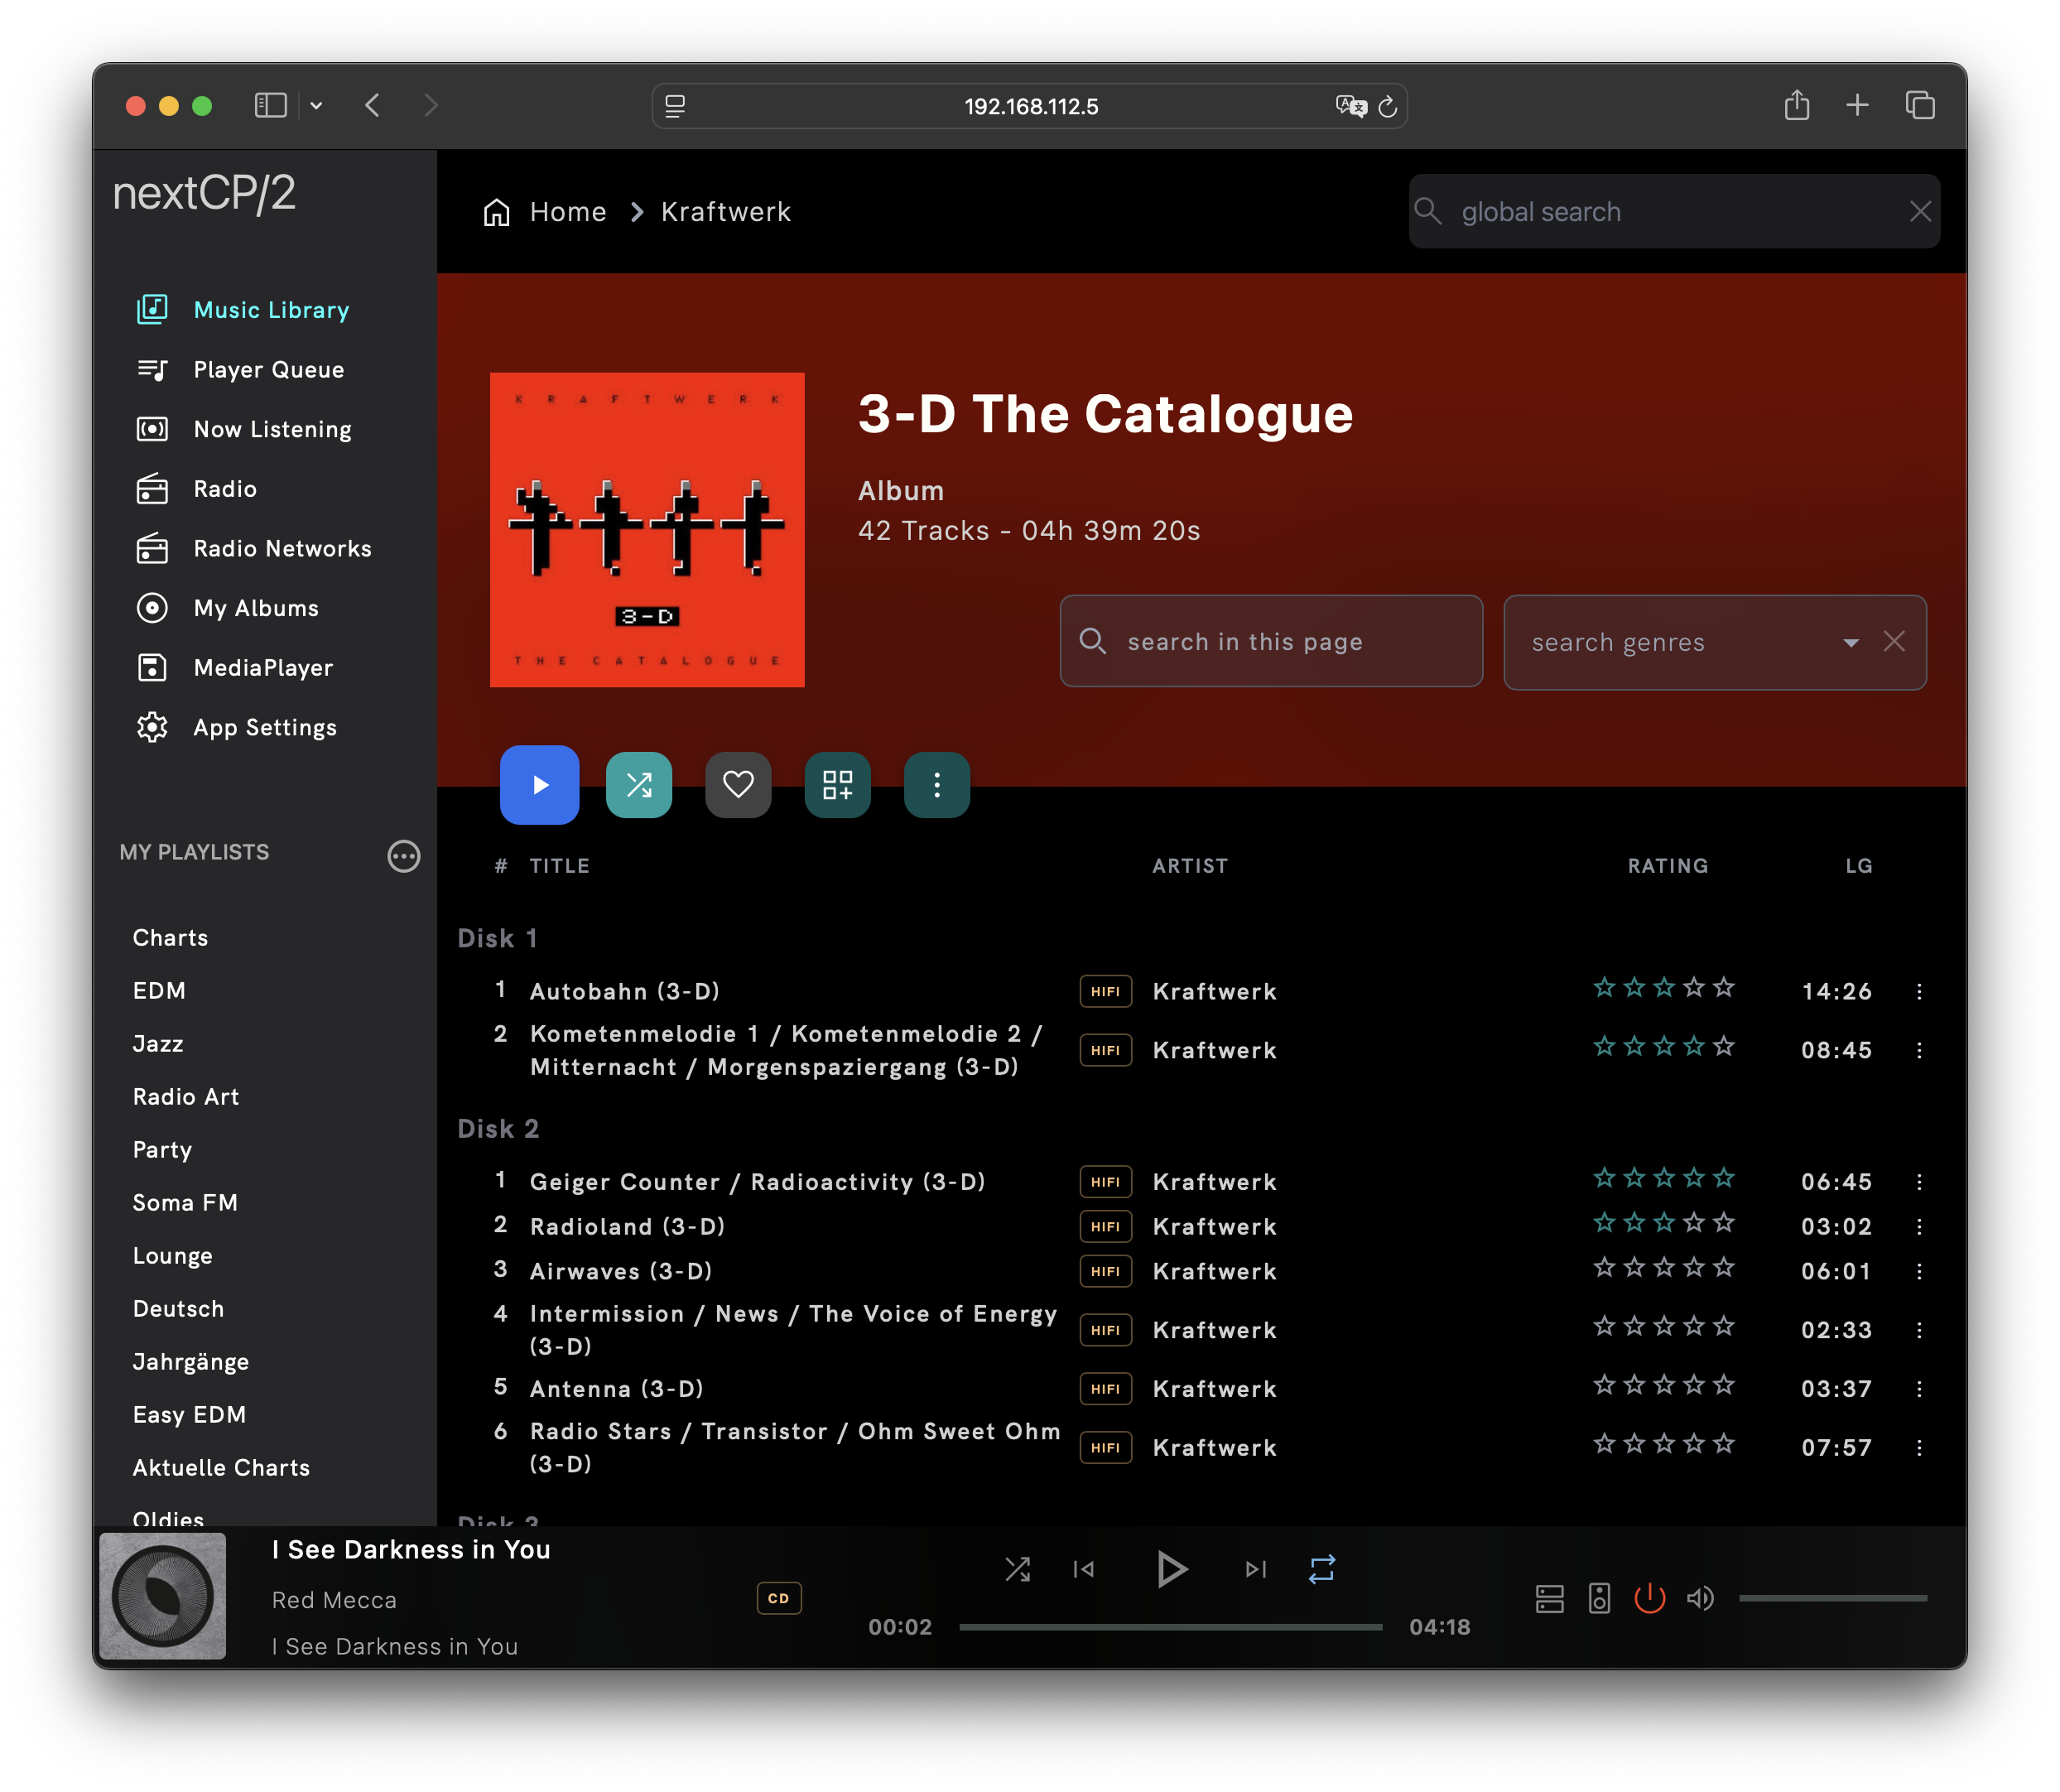Clear the search genres selection

click(1894, 641)
